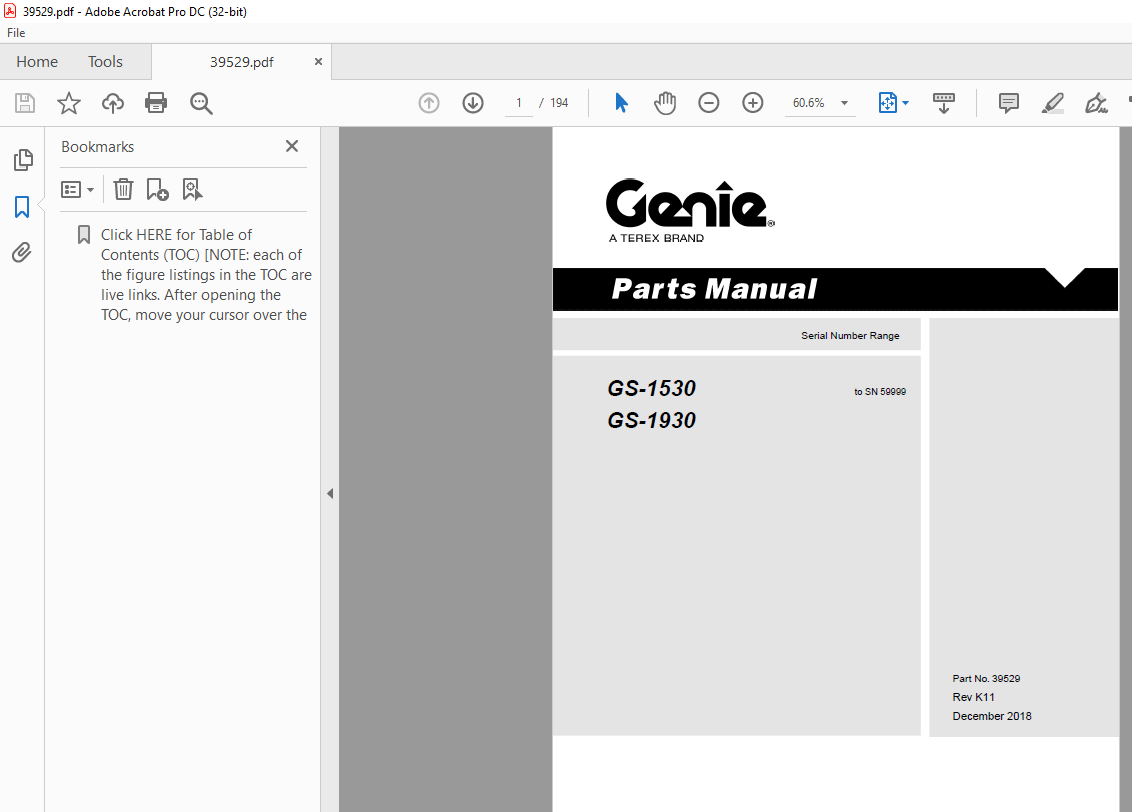
Task: Print the document using printer icon
Action: tap(156, 103)
